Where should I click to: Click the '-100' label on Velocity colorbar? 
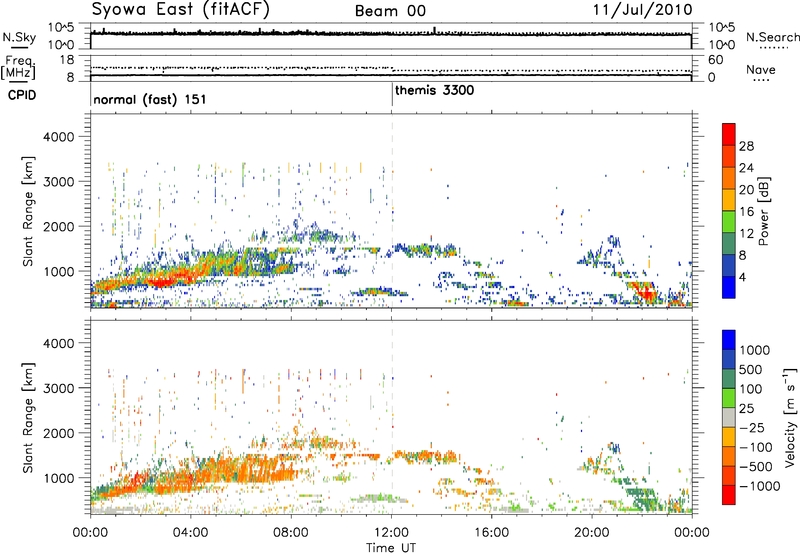click(755, 447)
